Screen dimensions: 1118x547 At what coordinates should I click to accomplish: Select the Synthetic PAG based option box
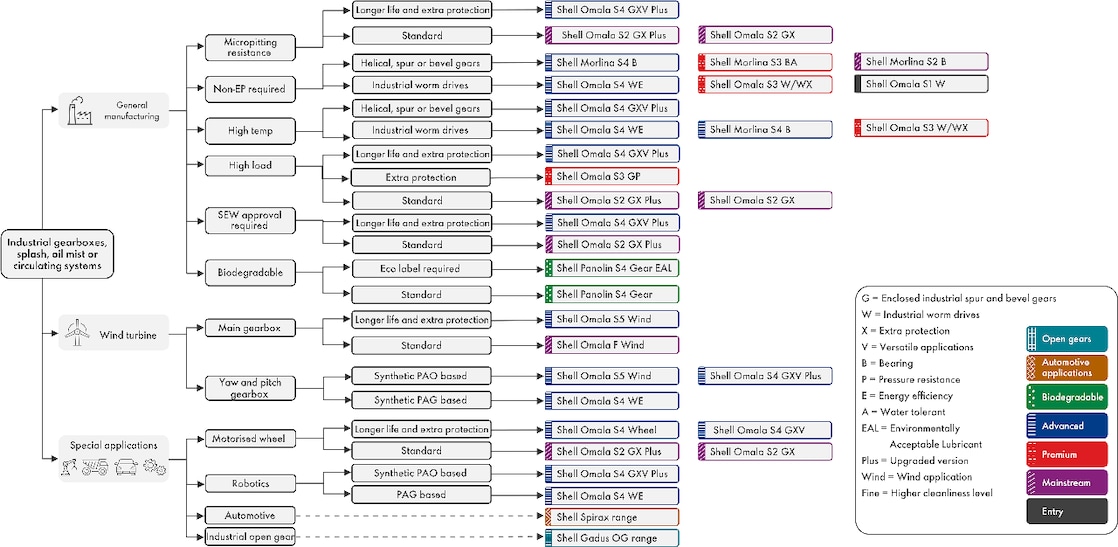421,400
